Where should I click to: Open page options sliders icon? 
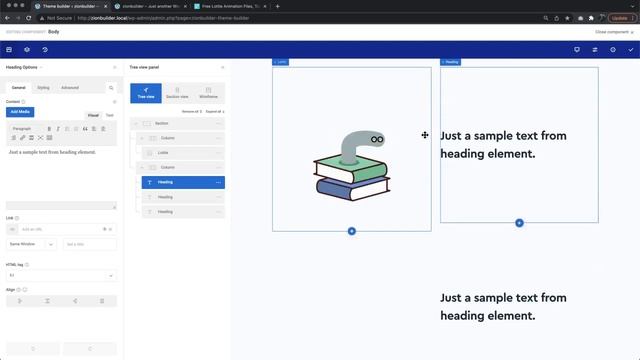tap(595, 49)
